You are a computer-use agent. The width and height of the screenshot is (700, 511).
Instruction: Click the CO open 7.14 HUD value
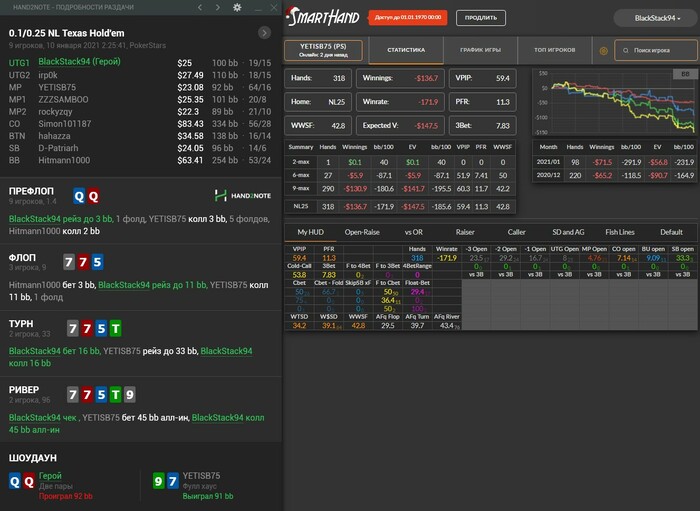coord(626,258)
